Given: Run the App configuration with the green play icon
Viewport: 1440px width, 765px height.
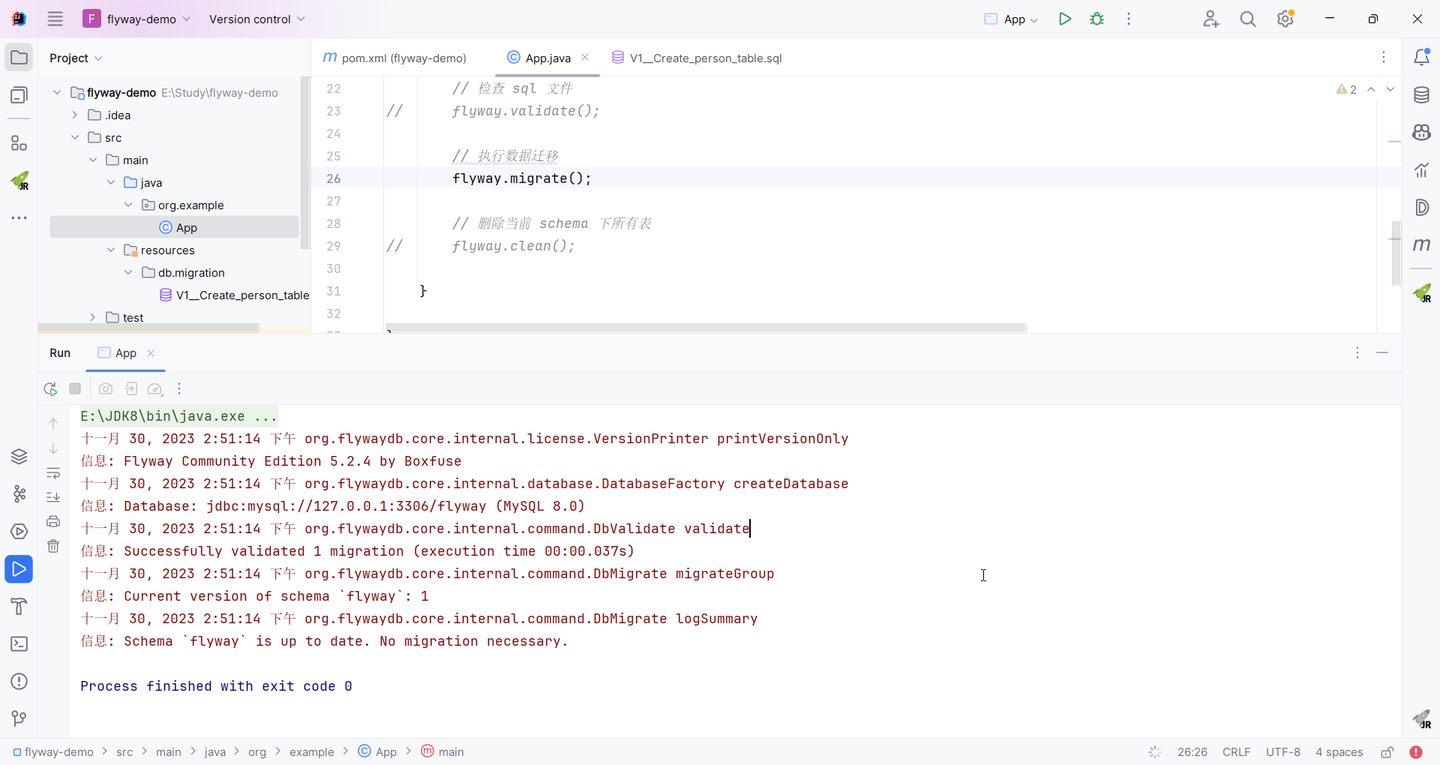Looking at the screenshot, I should coord(1065,19).
